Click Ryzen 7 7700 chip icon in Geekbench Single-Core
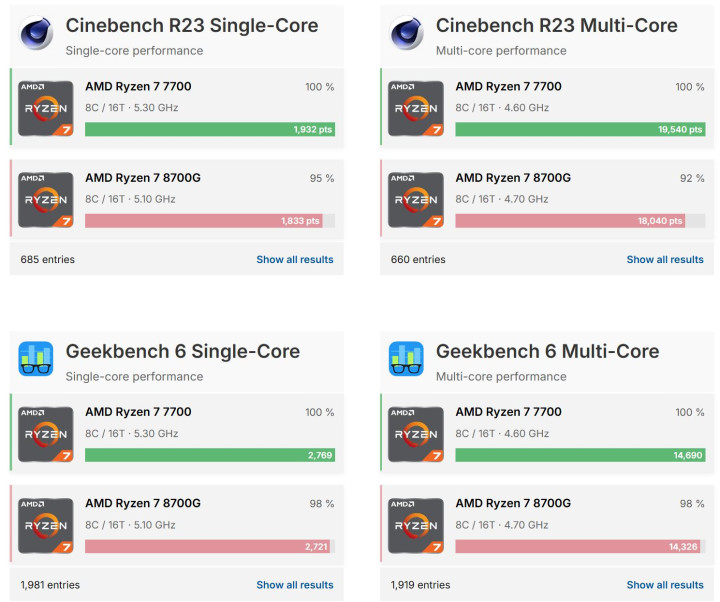Image resolution: width=720 pixels, height=602 pixels. [46, 434]
